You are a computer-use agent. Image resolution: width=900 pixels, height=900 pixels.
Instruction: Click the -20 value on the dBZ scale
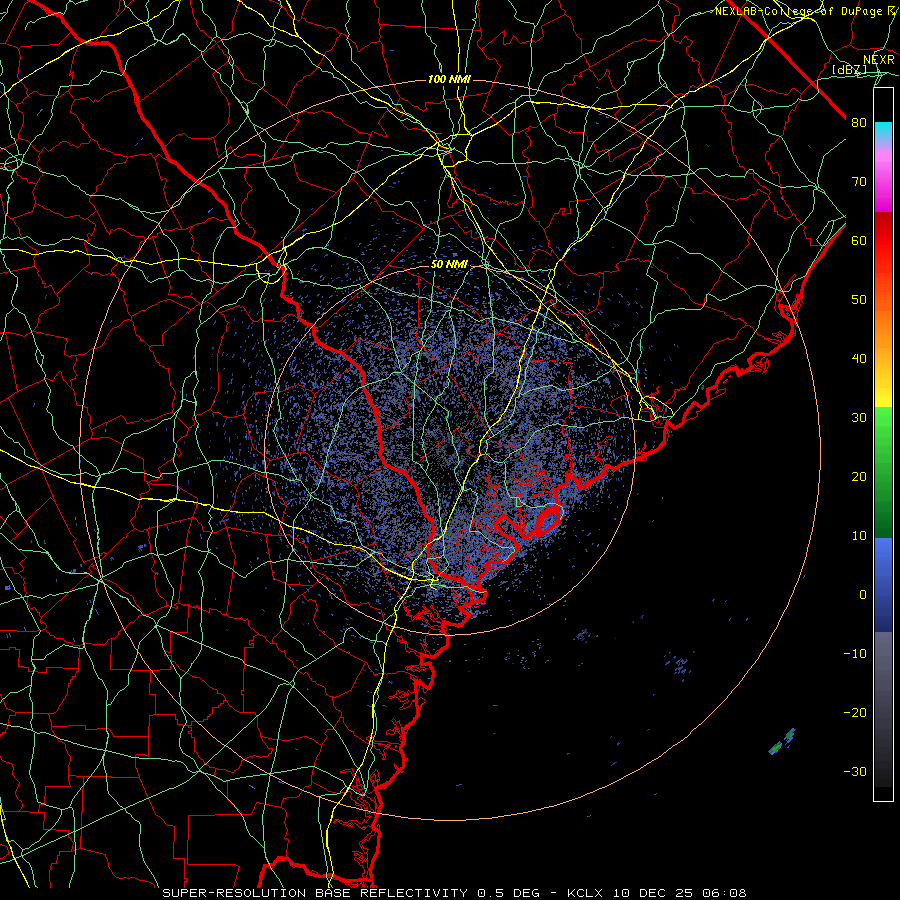click(x=855, y=713)
